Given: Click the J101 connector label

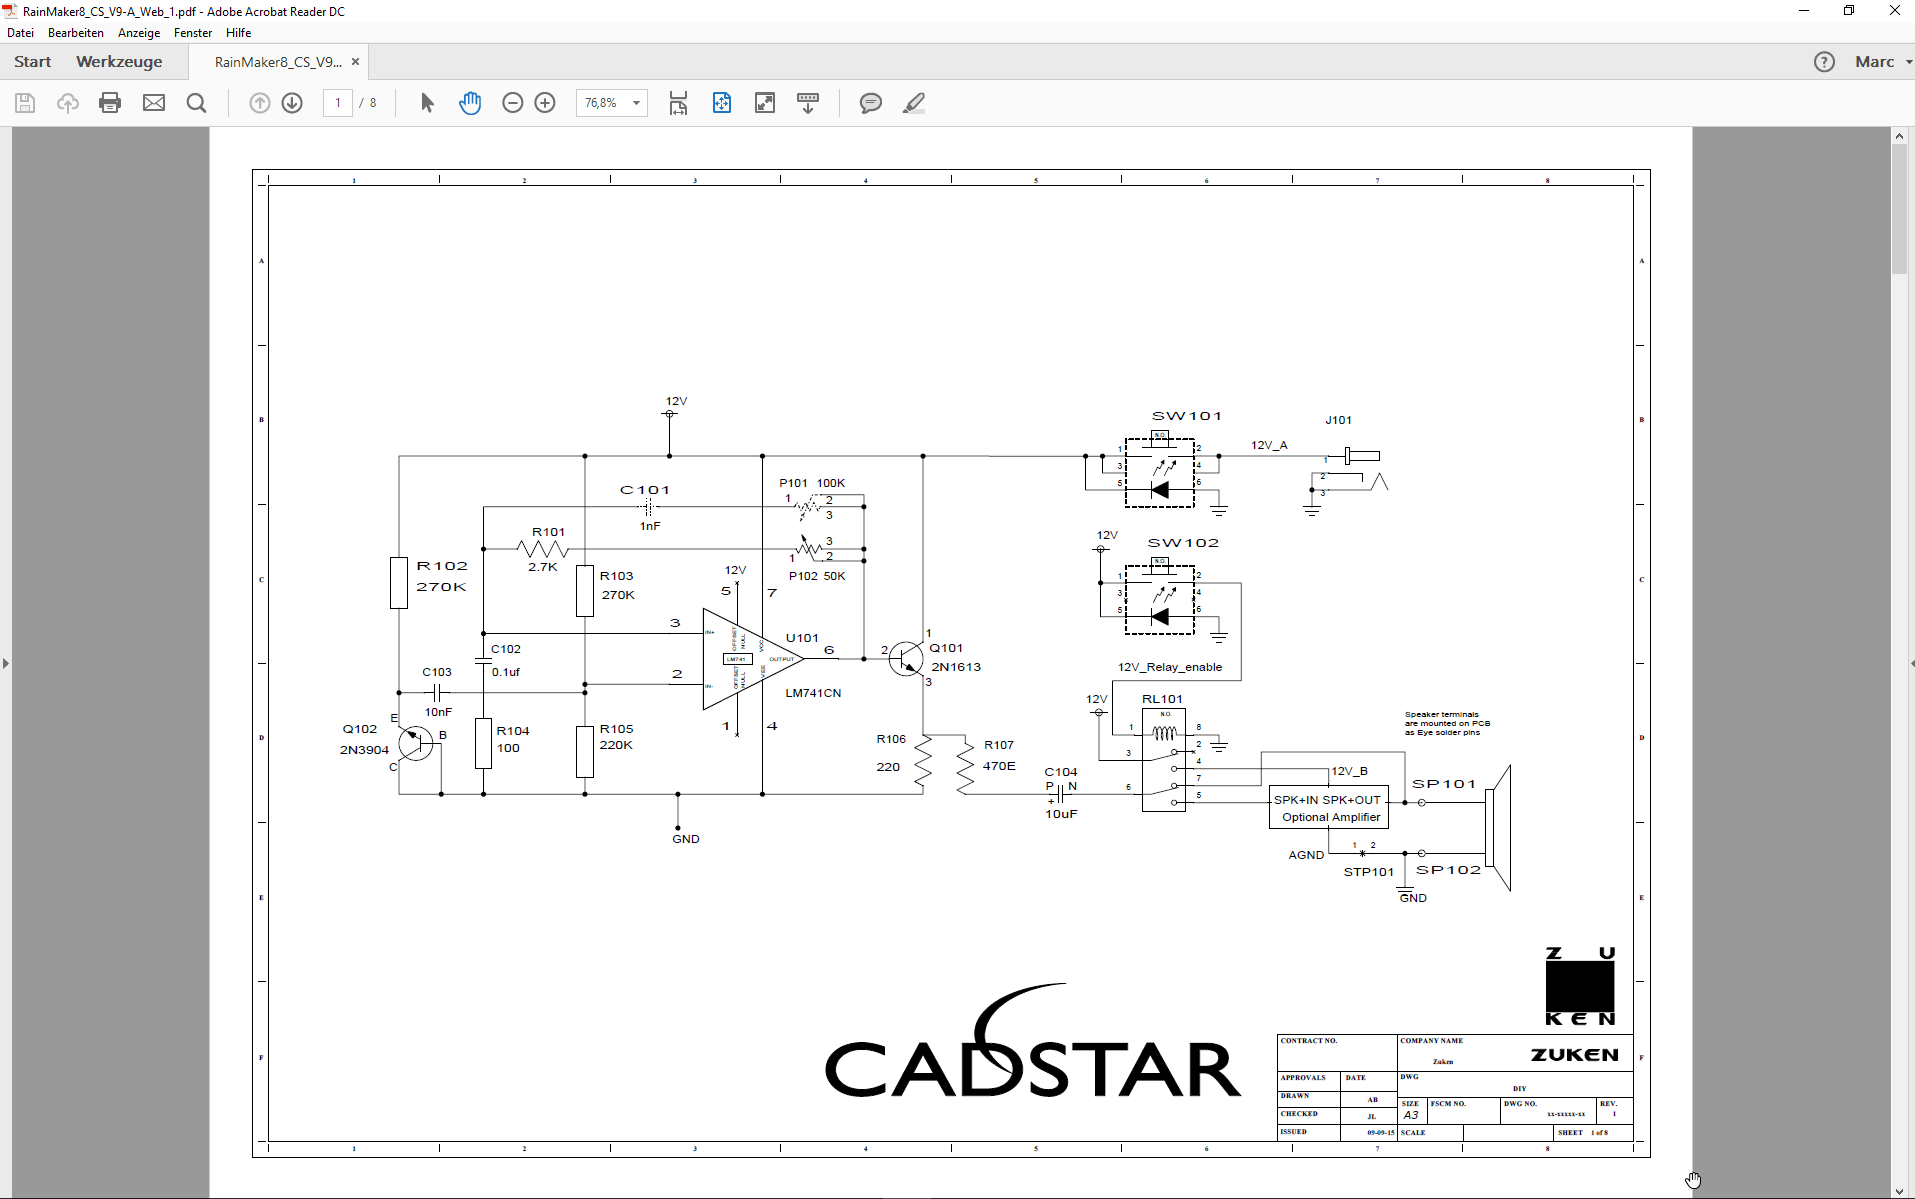Looking at the screenshot, I should point(1338,420).
